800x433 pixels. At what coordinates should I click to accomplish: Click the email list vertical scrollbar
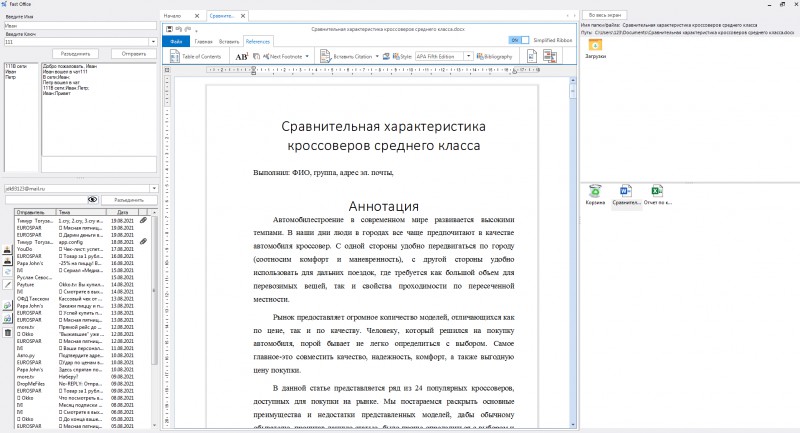(154, 321)
